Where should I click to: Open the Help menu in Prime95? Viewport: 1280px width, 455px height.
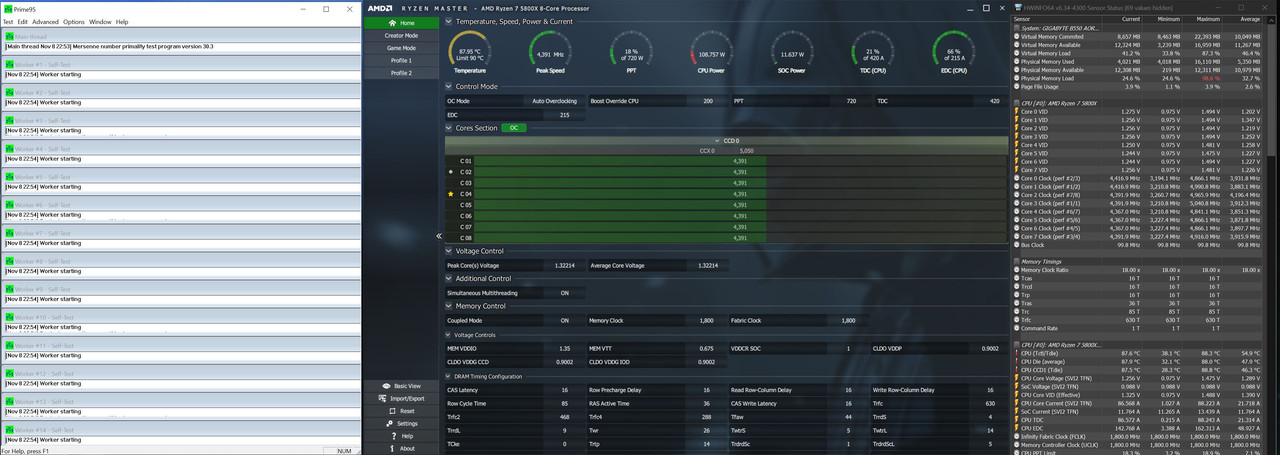point(122,21)
